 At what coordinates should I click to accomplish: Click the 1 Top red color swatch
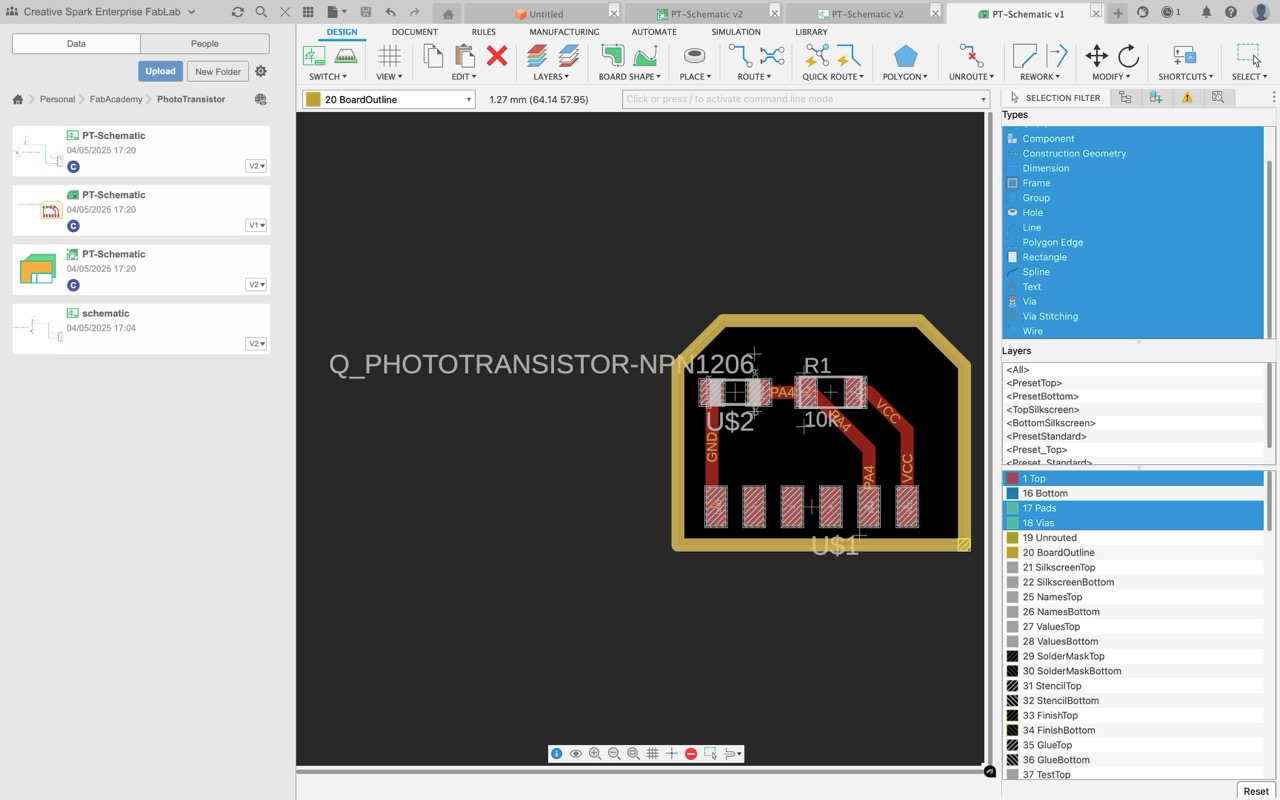tap(1012, 479)
